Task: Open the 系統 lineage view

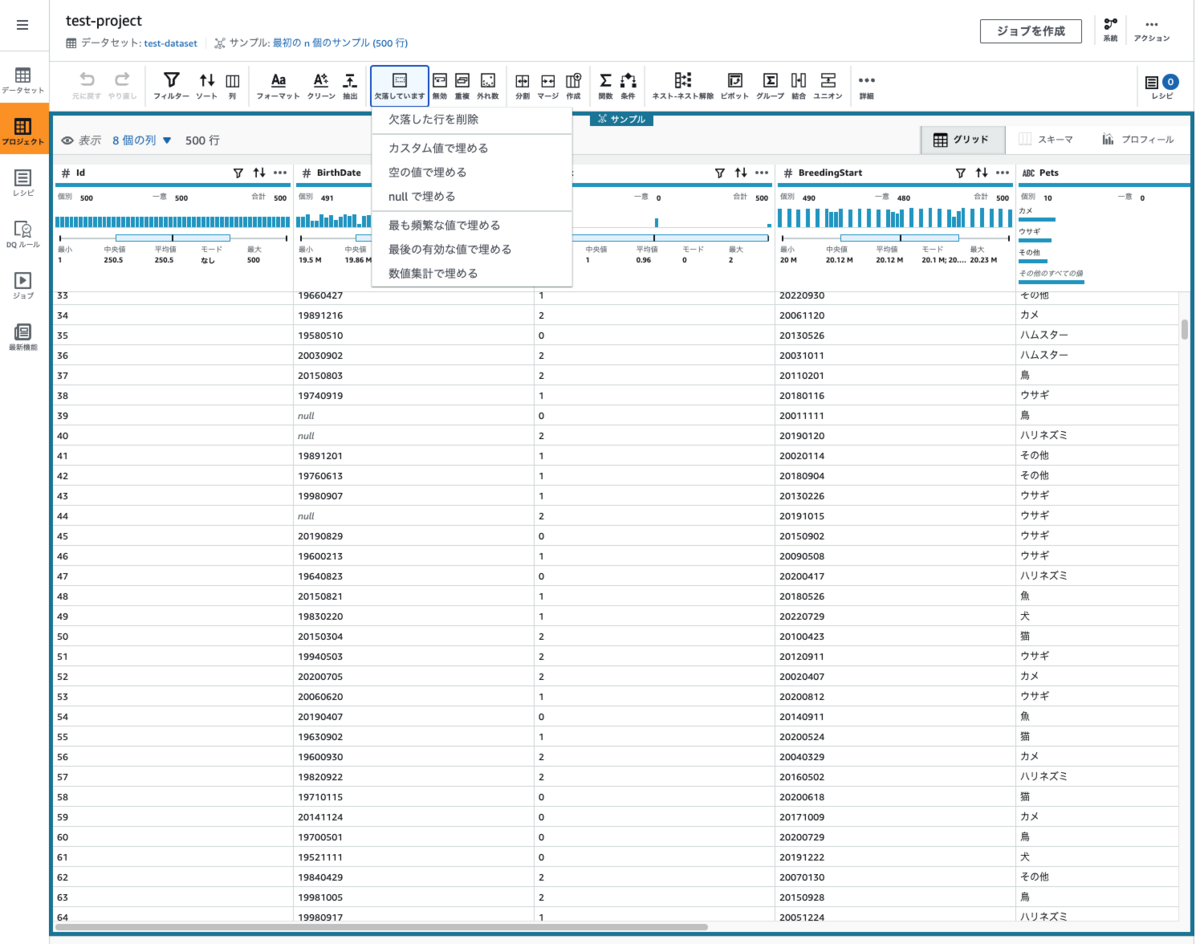Action: [1111, 29]
